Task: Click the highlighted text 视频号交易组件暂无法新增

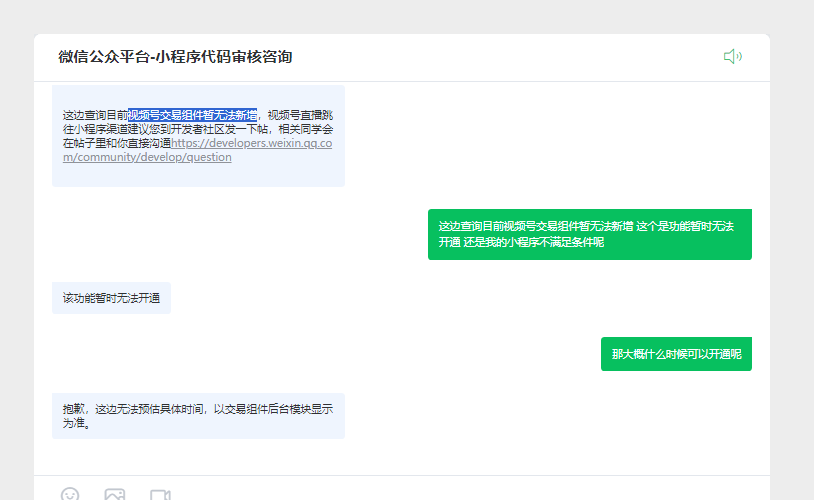Action: coord(193,115)
